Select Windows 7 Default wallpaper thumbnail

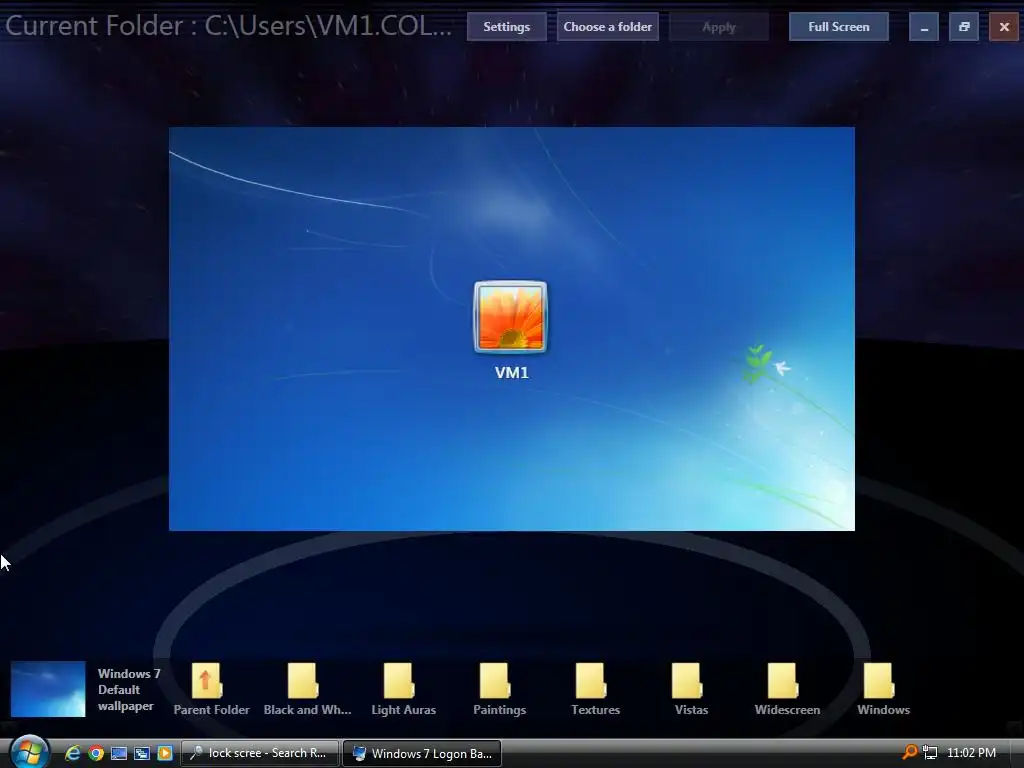pyautogui.click(x=48, y=689)
